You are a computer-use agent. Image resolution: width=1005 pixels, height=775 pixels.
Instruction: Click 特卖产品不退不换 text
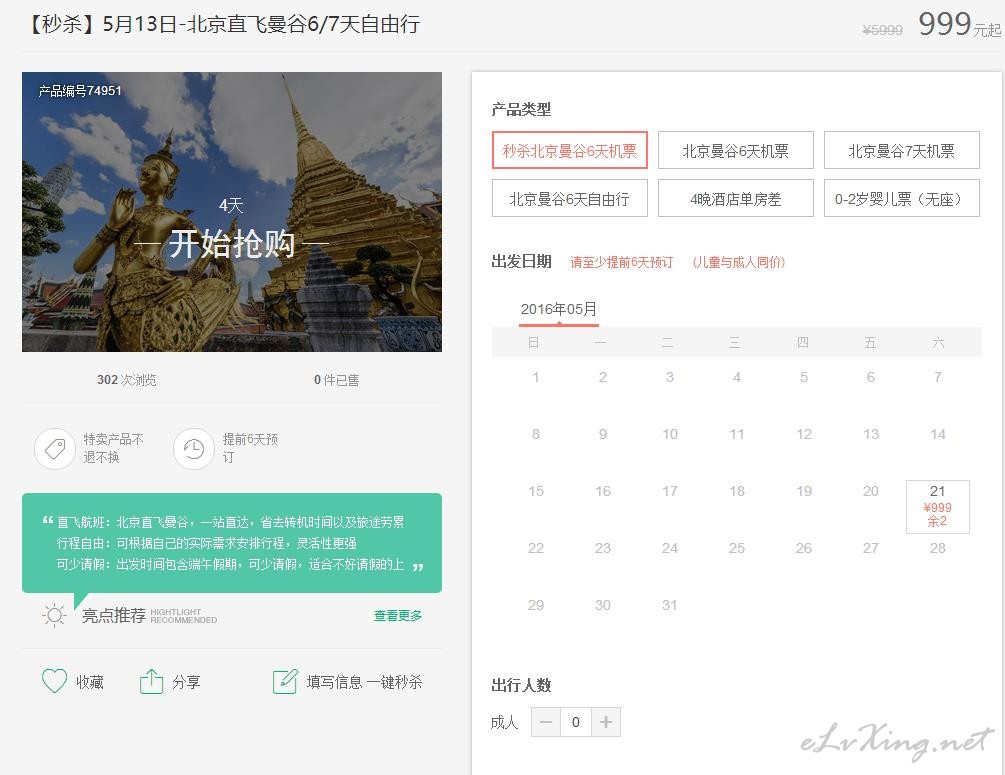pos(113,448)
